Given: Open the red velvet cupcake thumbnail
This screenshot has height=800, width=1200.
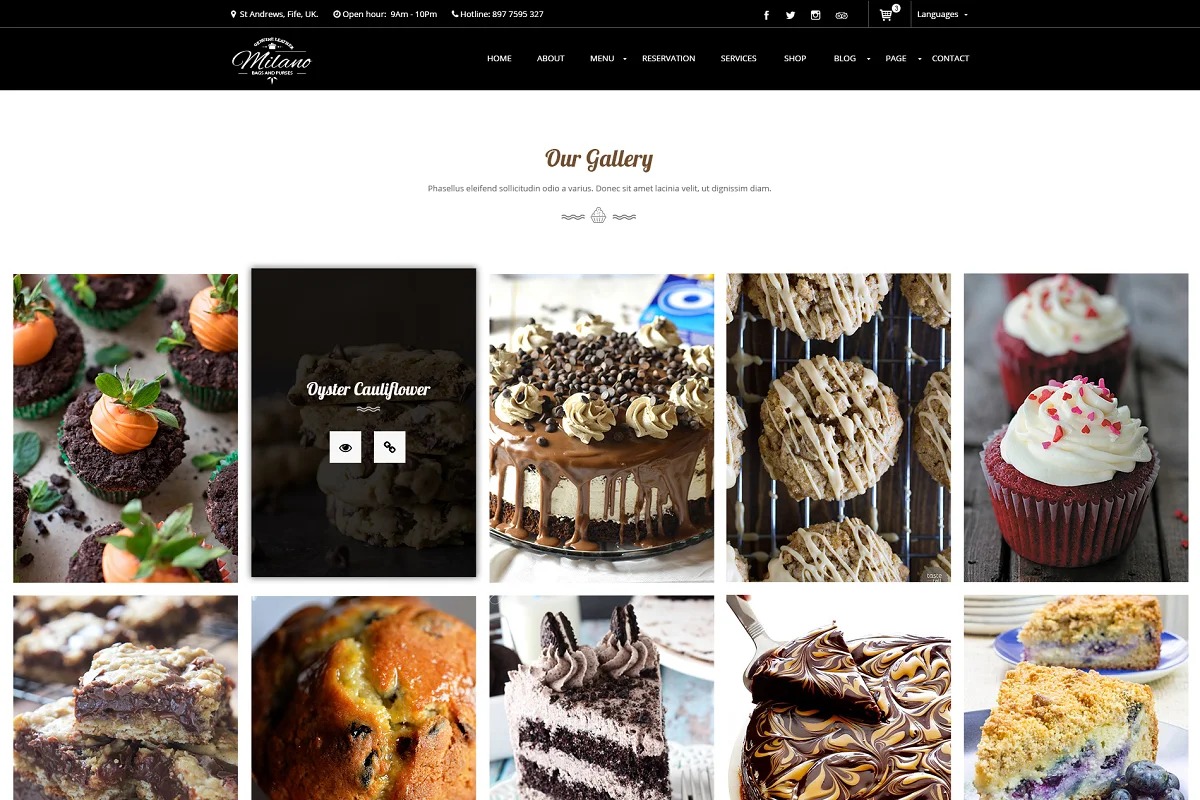Looking at the screenshot, I should coord(1076,428).
